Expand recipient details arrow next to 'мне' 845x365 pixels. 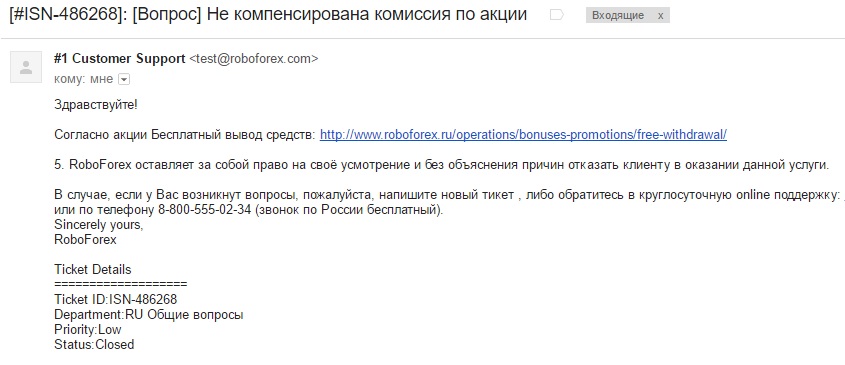(124, 80)
